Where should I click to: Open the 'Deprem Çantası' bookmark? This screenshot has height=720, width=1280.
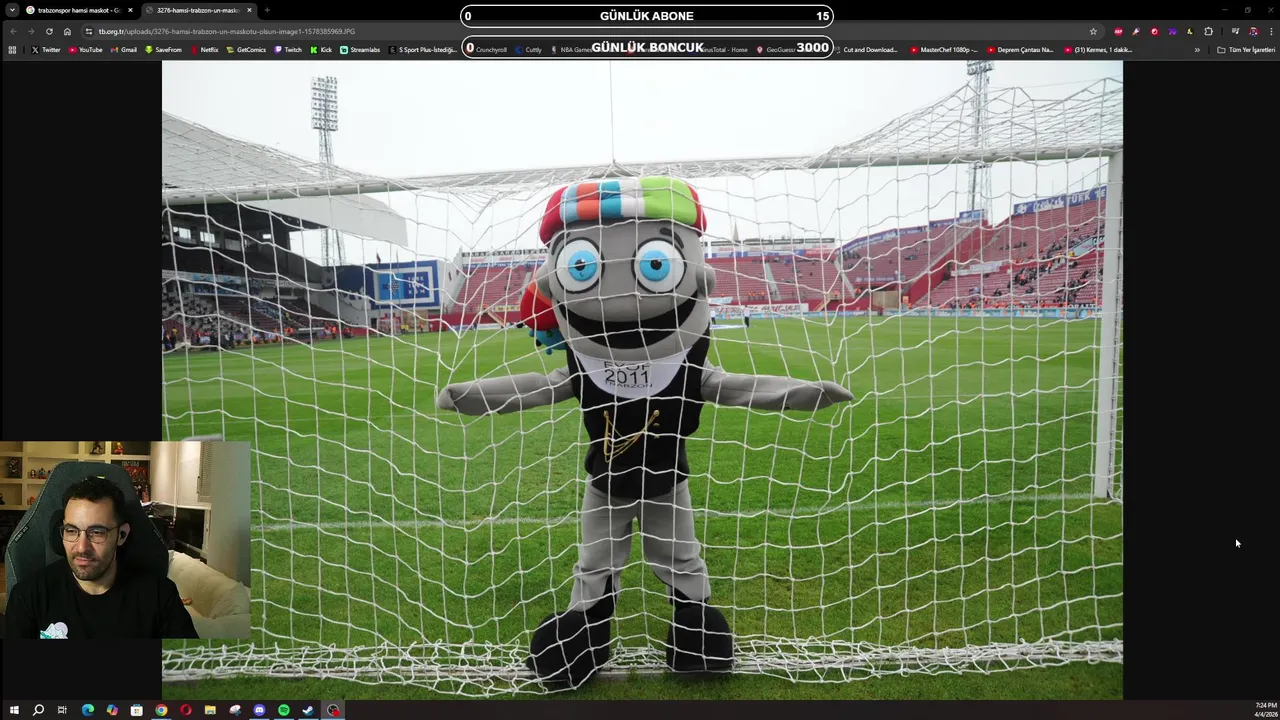[1020, 50]
